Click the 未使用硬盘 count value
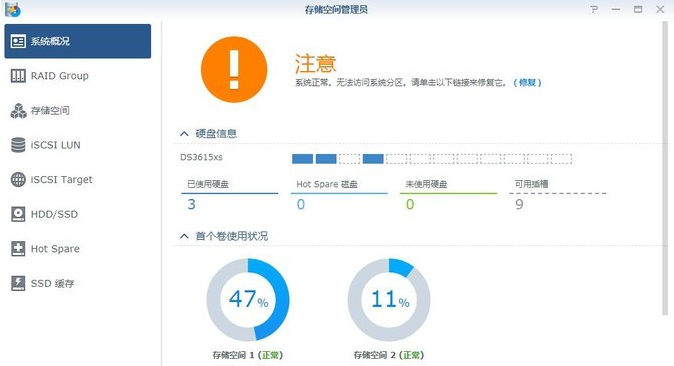 (410, 204)
